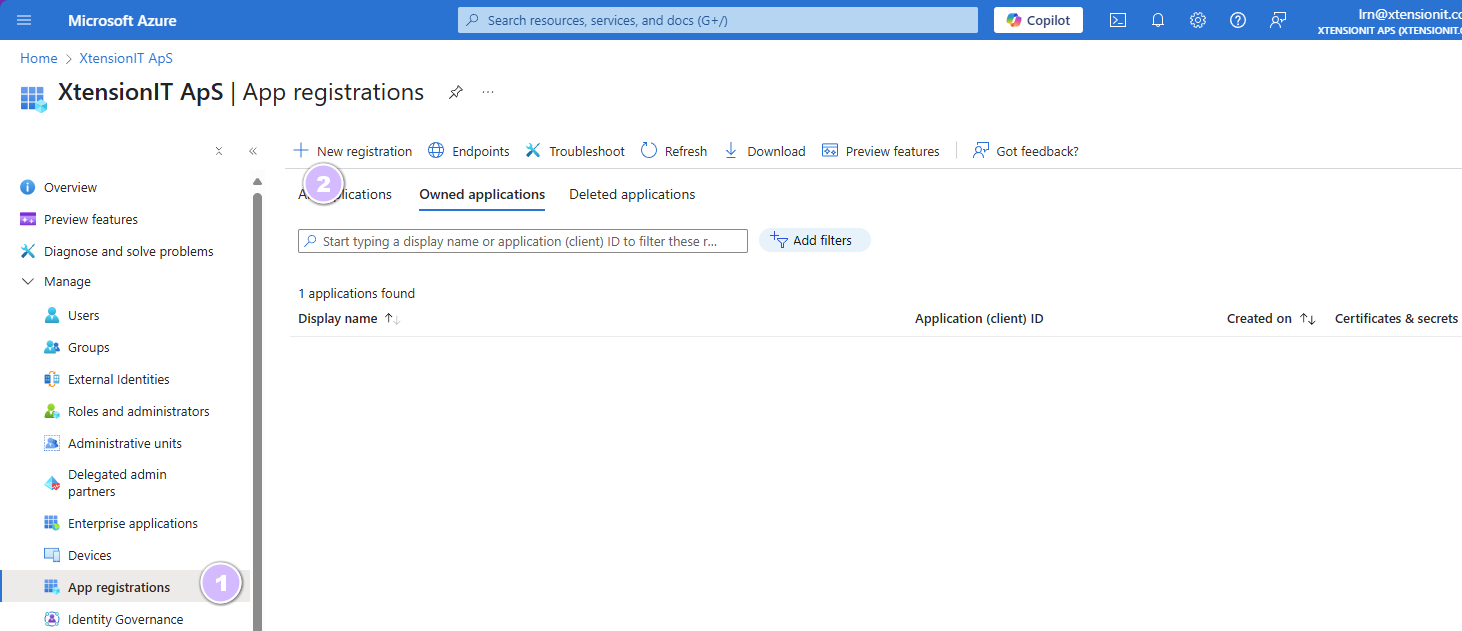Click the Add filters button
Image resolution: width=1462 pixels, height=631 pixels.
tap(814, 241)
